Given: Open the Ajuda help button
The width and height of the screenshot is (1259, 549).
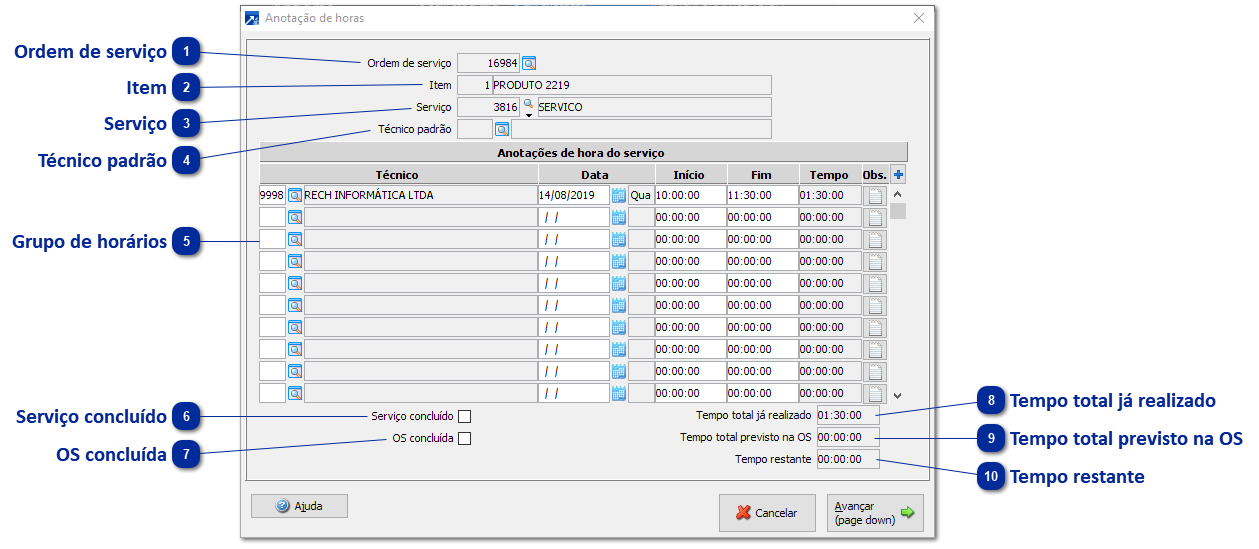Looking at the screenshot, I should (x=299, y=506).
